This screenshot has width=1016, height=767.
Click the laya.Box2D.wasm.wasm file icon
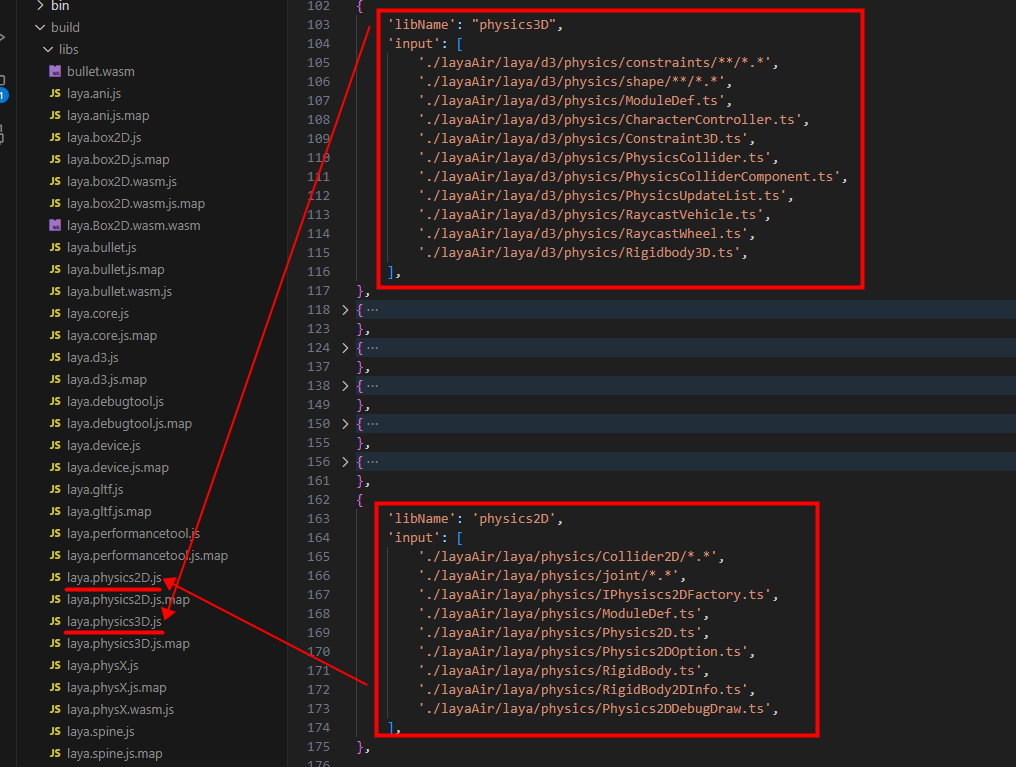[55, 226]
